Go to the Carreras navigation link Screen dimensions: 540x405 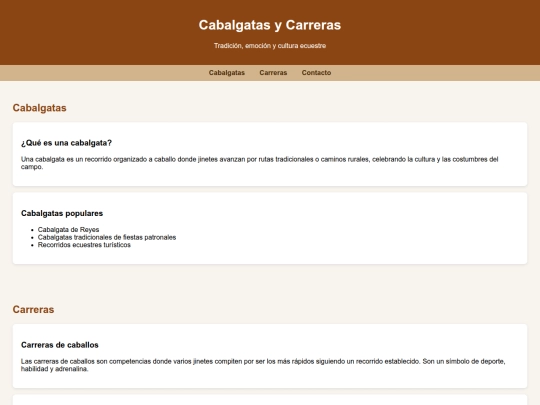tap(273, 73)
